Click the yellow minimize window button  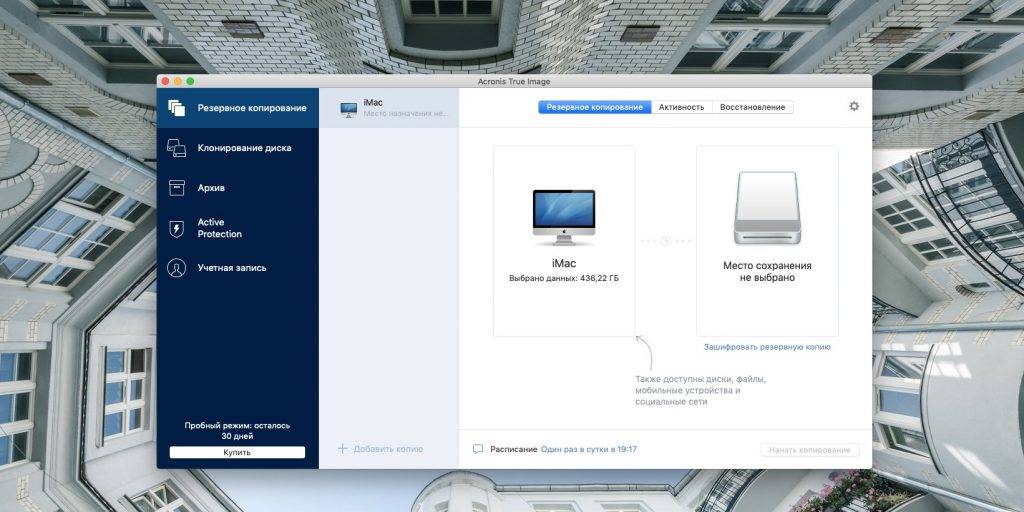coord(178,81)
